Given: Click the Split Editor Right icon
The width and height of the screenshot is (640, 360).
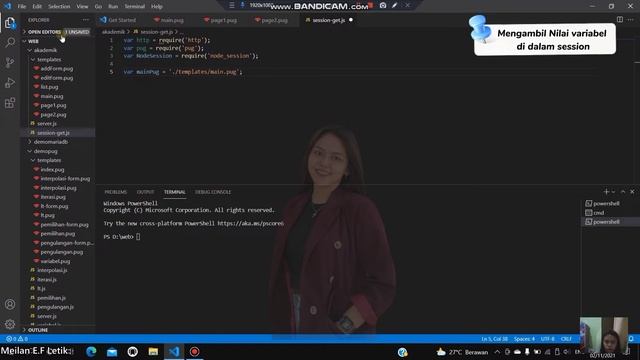Looking at the screenshot, I should 620,20.
